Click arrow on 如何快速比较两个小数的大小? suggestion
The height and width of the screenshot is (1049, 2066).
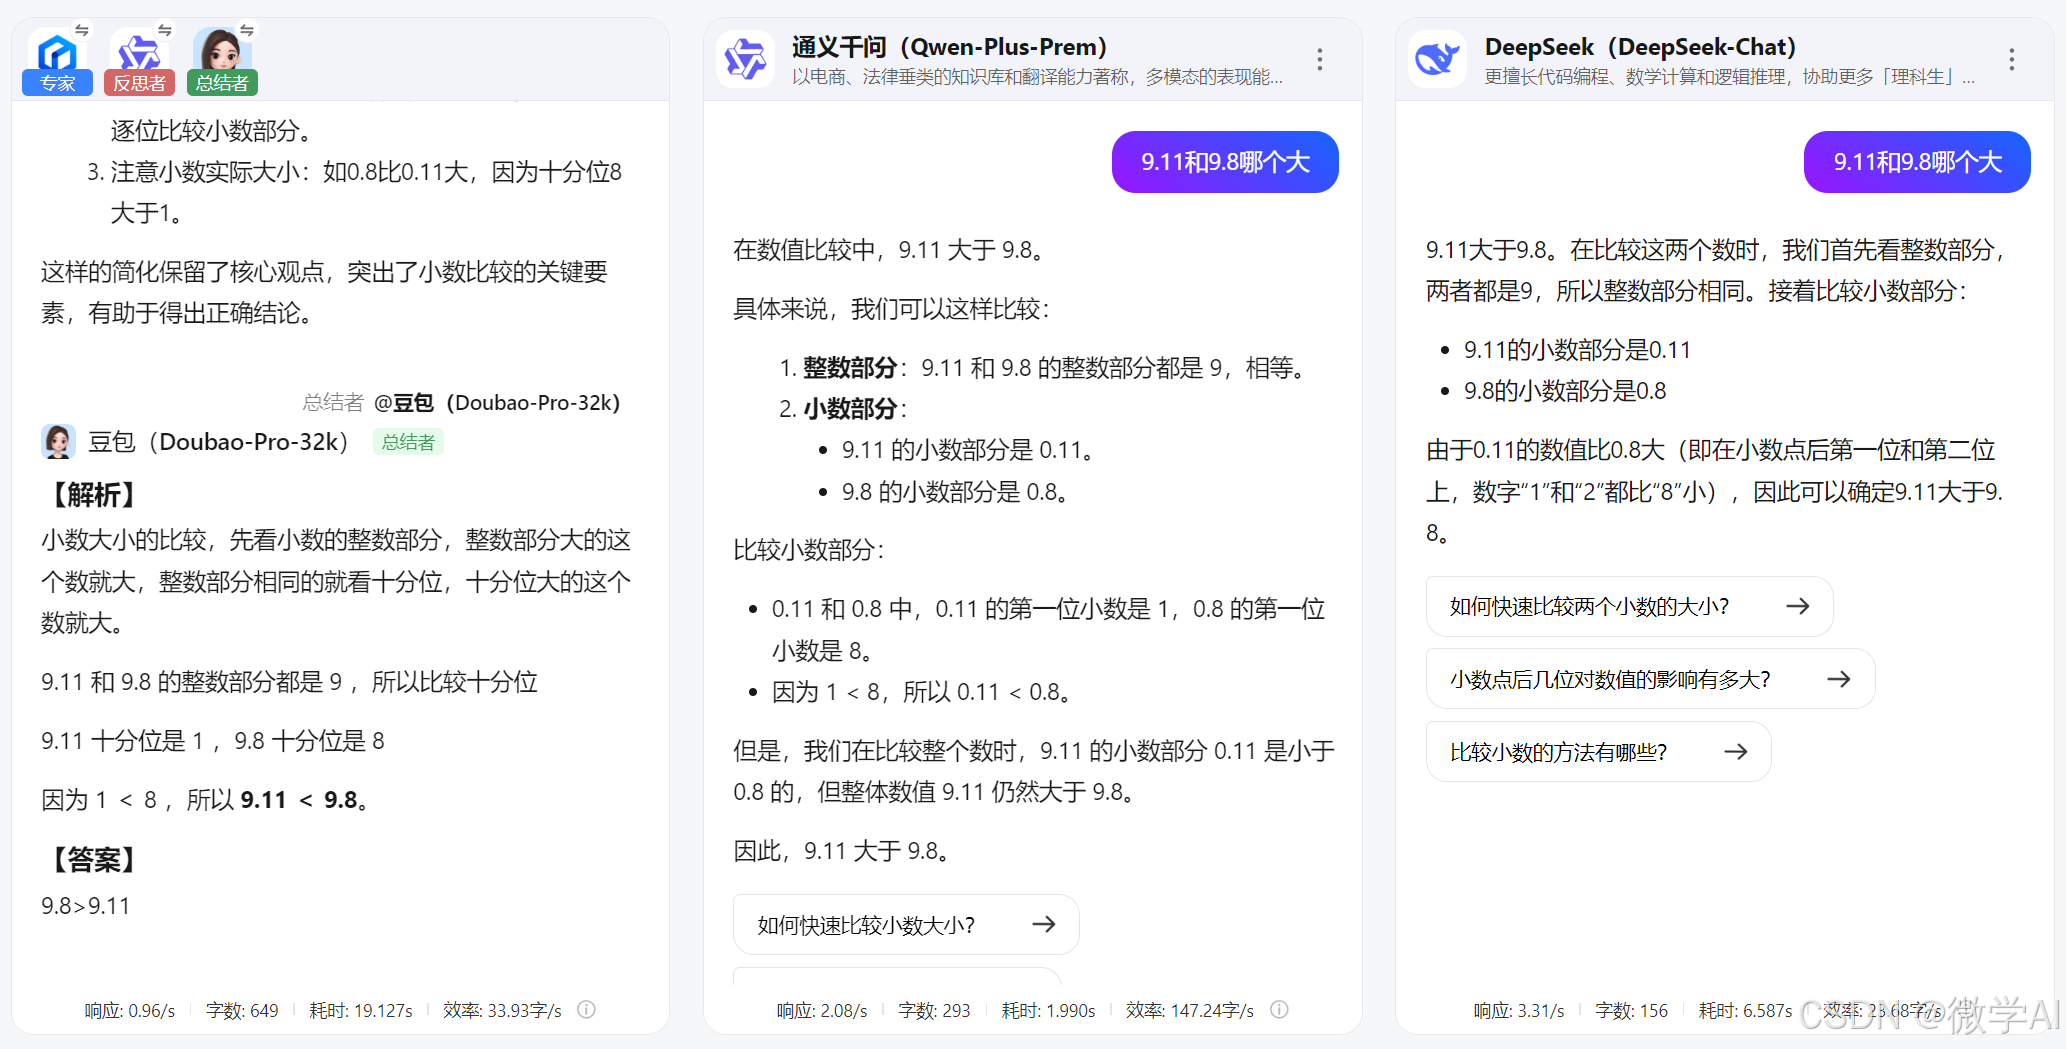[1798, 606]
